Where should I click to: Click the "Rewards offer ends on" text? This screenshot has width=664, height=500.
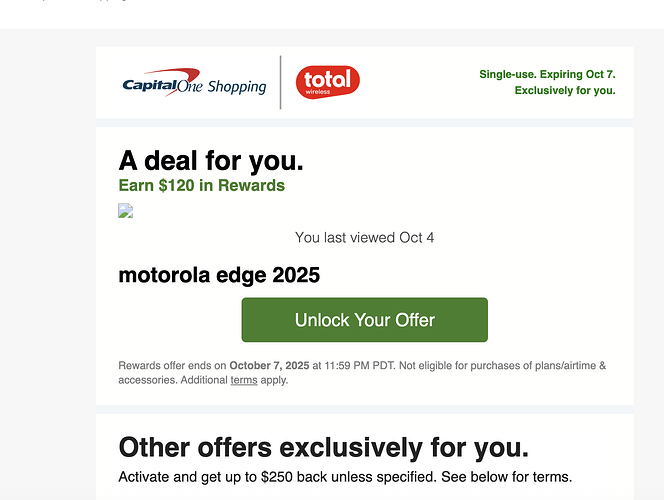click(172, 366)
